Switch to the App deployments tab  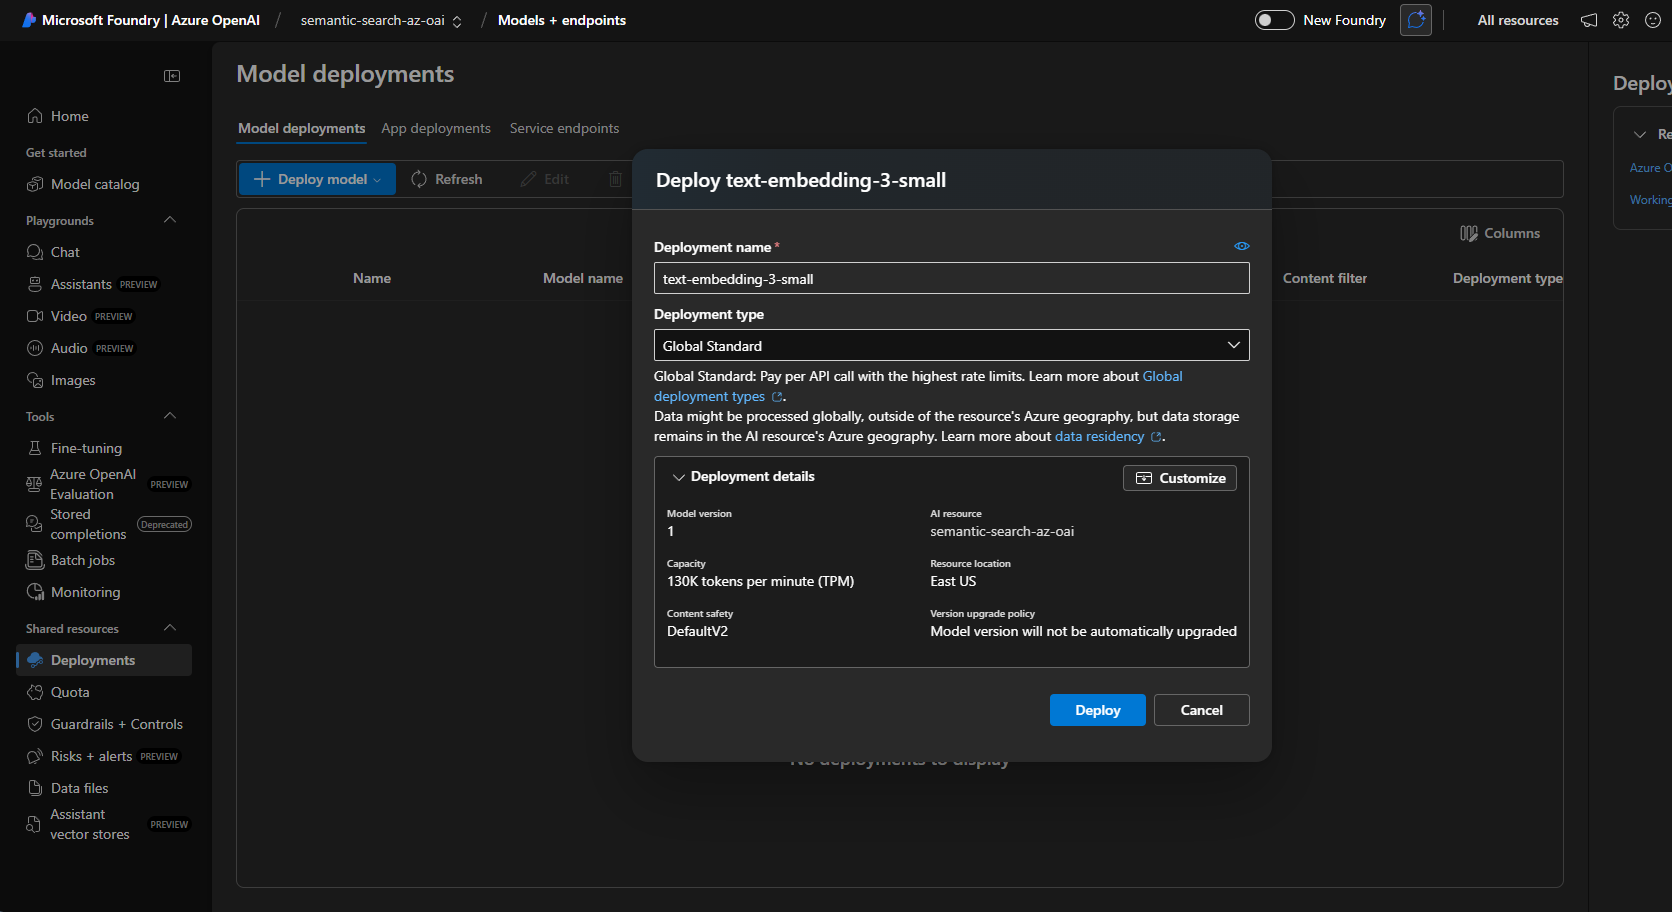(x=436, y=128)
